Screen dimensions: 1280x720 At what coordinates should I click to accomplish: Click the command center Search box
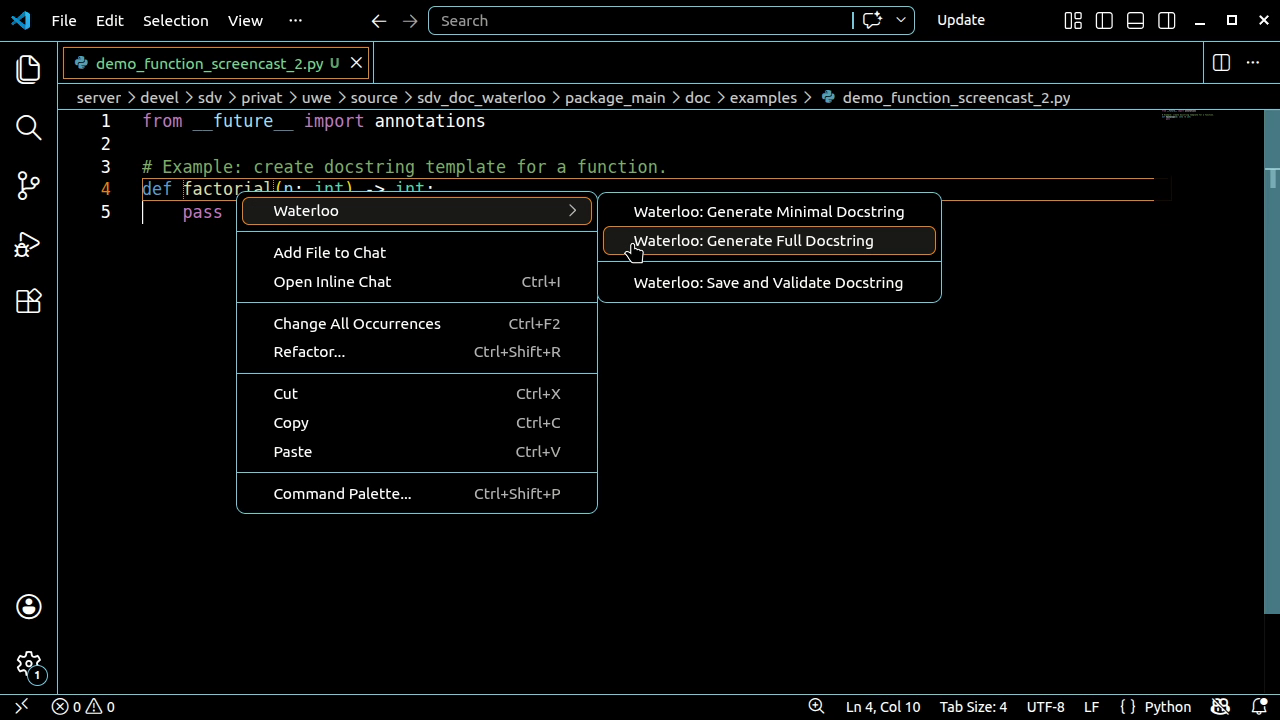[x=640, y=20]
